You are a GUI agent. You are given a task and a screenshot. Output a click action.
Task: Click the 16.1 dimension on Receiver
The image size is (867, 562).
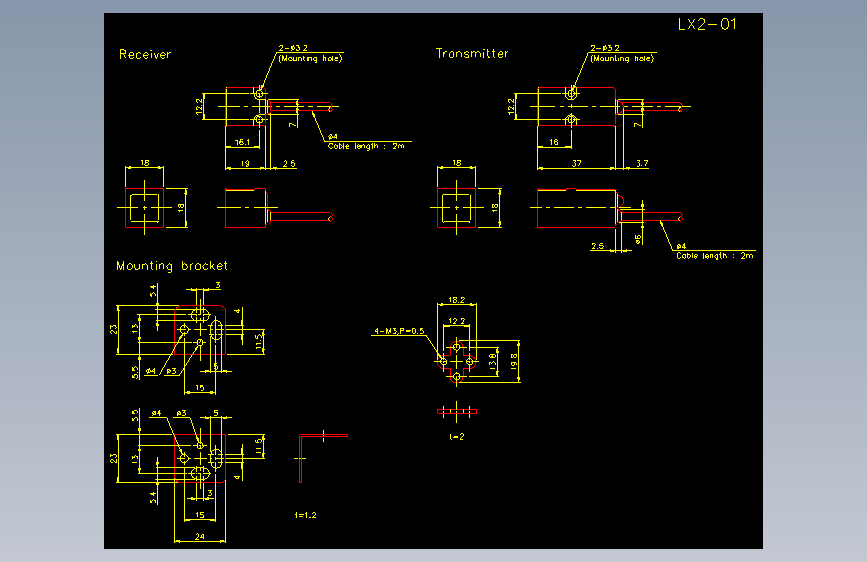pos(242,142)
